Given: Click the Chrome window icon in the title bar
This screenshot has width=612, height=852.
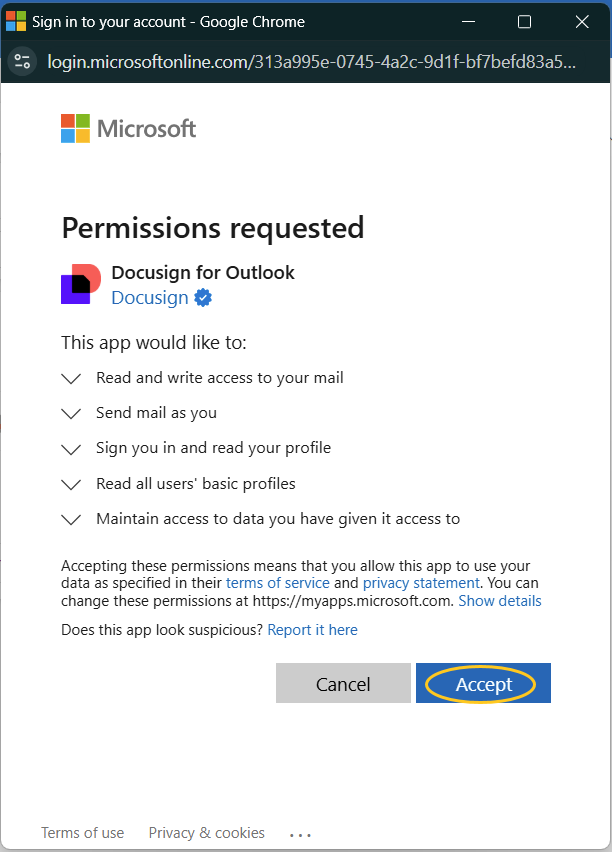Looking at the screenshot, I should click(x=16, y=20).
